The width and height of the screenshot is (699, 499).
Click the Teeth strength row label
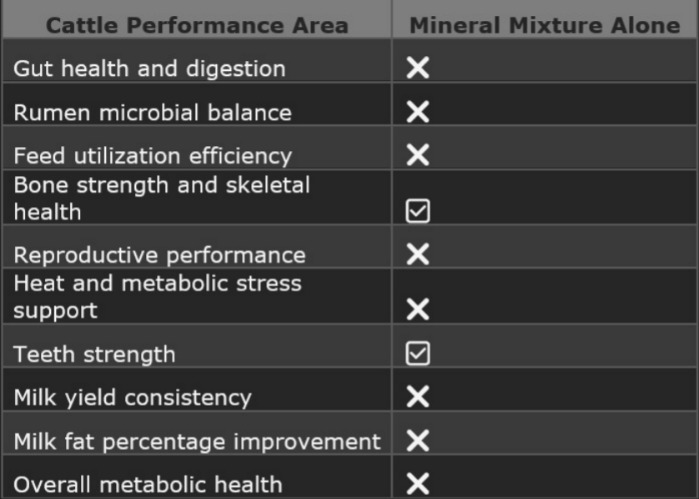[94, 354]
